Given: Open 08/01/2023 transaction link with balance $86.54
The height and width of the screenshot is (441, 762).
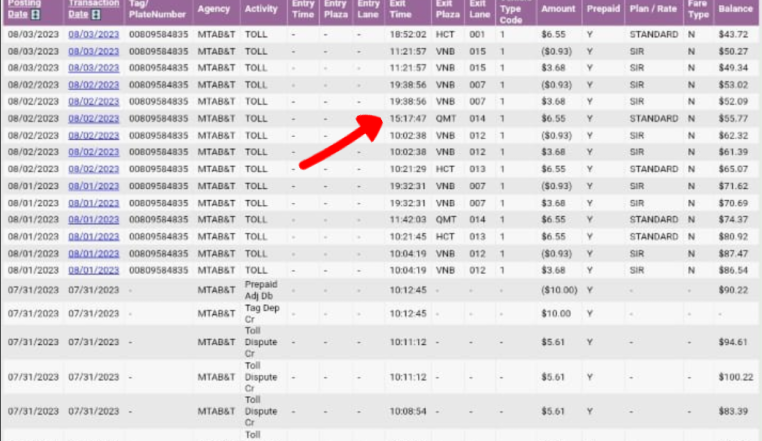Looking at the screenshot, I should tap(93, 270).
